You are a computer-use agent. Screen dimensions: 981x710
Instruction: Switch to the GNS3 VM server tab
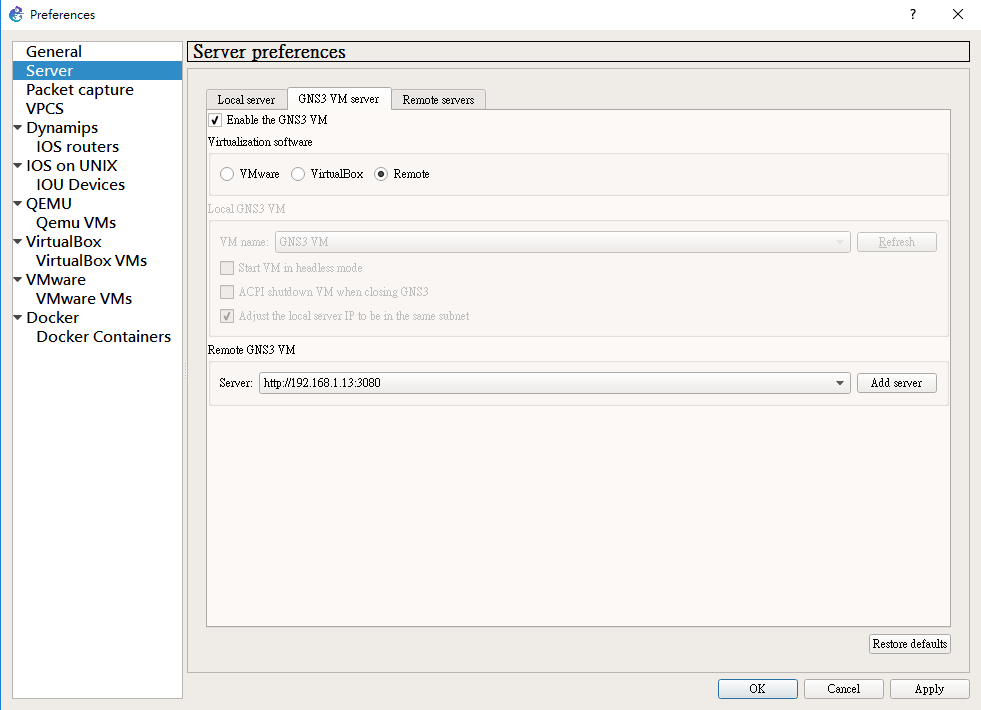point(339,99)
